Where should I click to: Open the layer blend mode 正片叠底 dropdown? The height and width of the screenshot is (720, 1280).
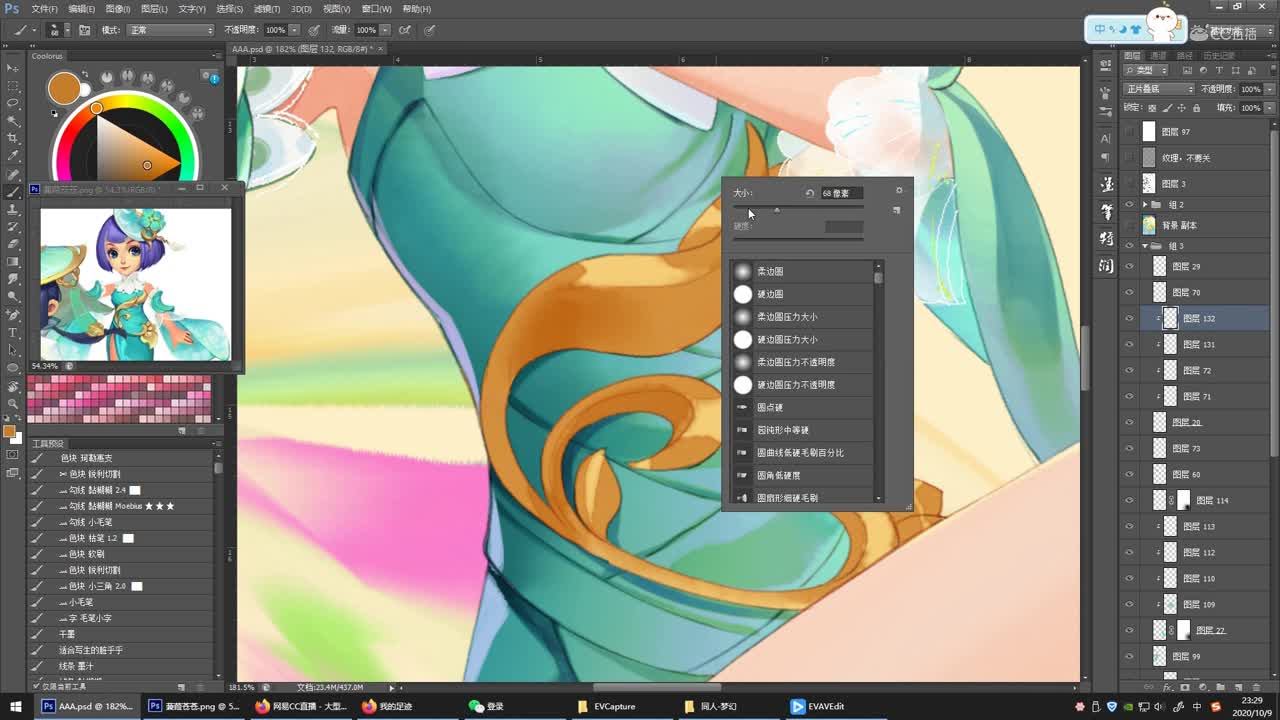tap(1160, 89)
